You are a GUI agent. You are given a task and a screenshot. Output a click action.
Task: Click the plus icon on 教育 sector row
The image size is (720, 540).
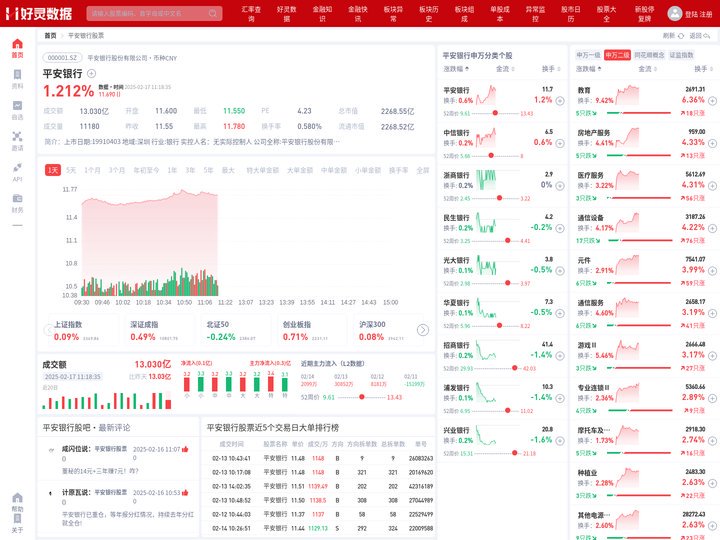(x=712, y=101)
